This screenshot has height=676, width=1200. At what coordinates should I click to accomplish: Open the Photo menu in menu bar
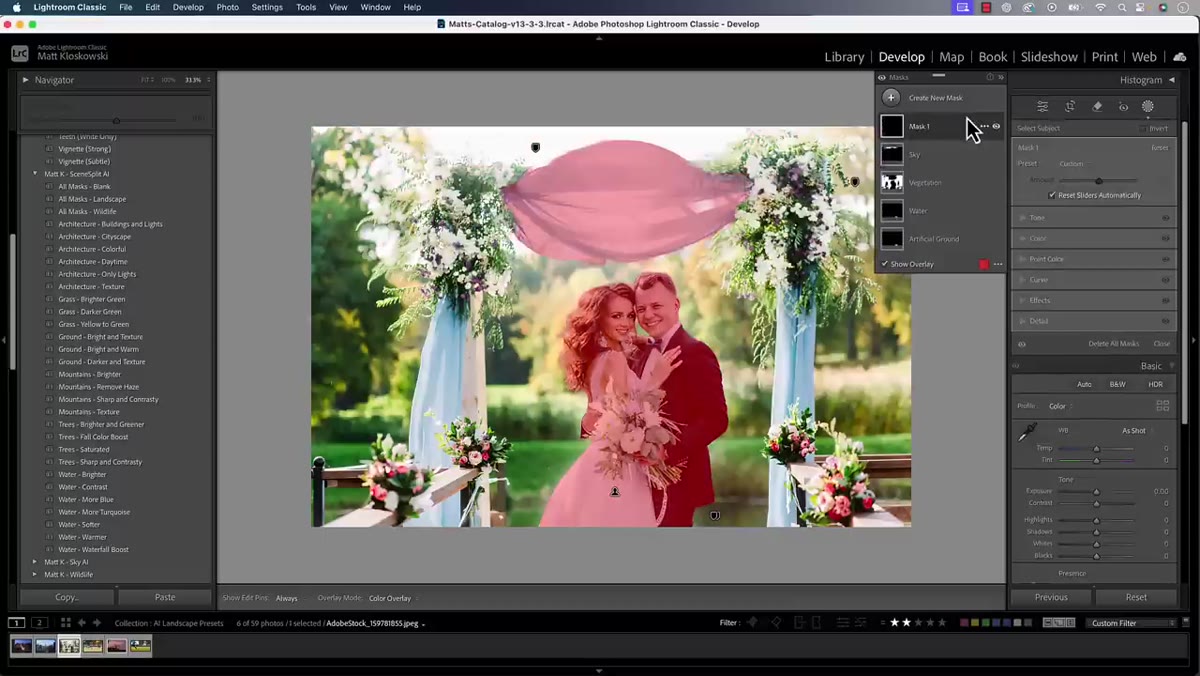click(x=228, y=7)
